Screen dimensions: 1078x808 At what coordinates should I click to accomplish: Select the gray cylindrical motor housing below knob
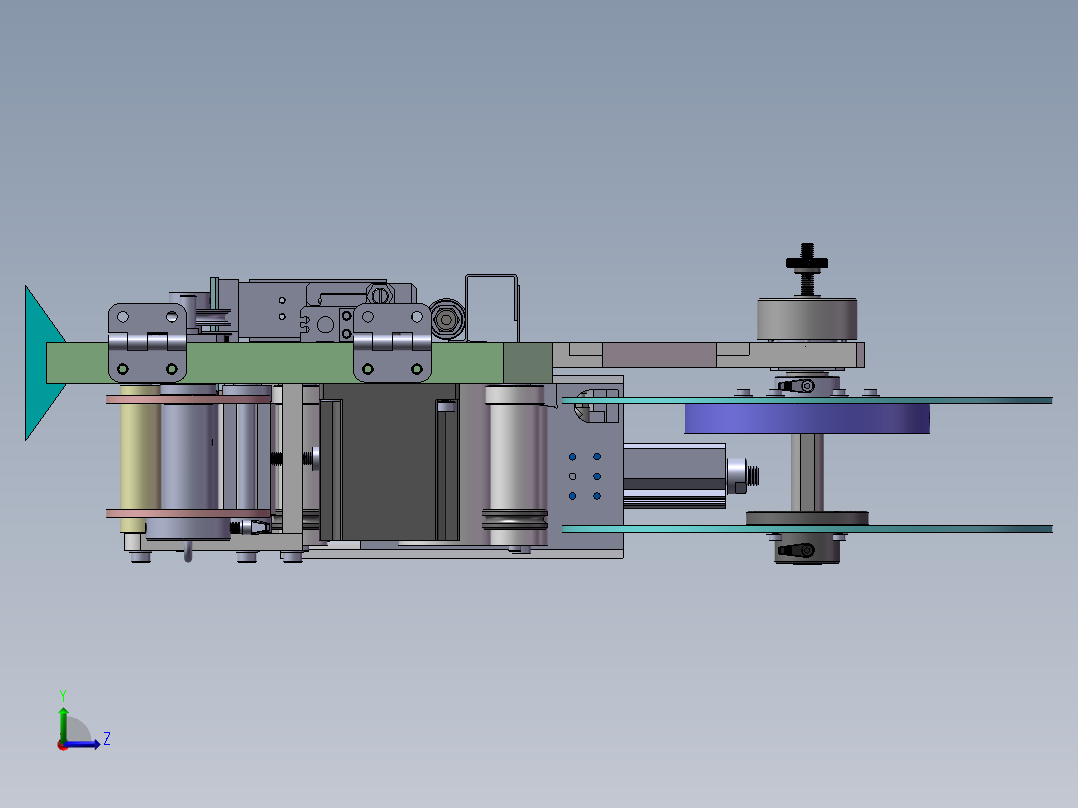[x=807, y=319]
